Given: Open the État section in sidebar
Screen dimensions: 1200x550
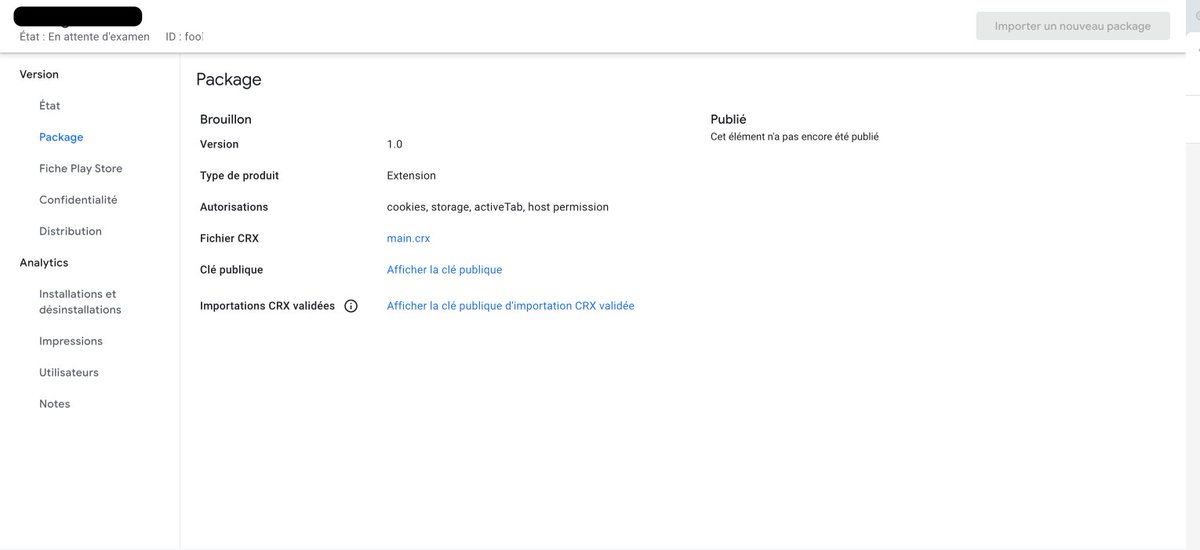Looking at the screenshot, I should (x=50, y=106).
